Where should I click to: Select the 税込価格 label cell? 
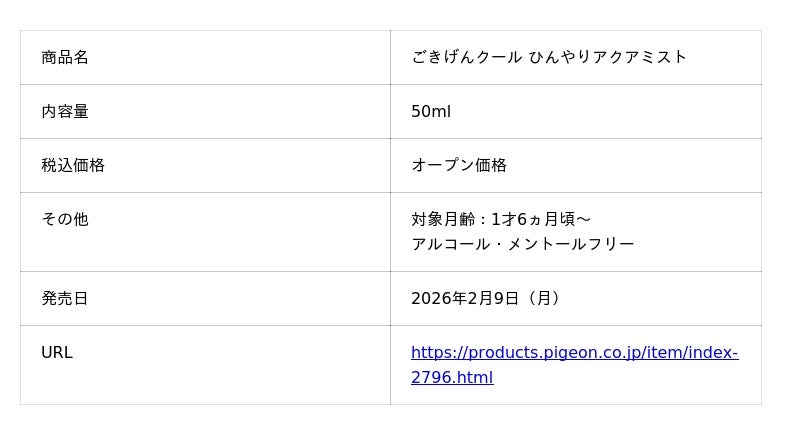[x=73, y=165]
